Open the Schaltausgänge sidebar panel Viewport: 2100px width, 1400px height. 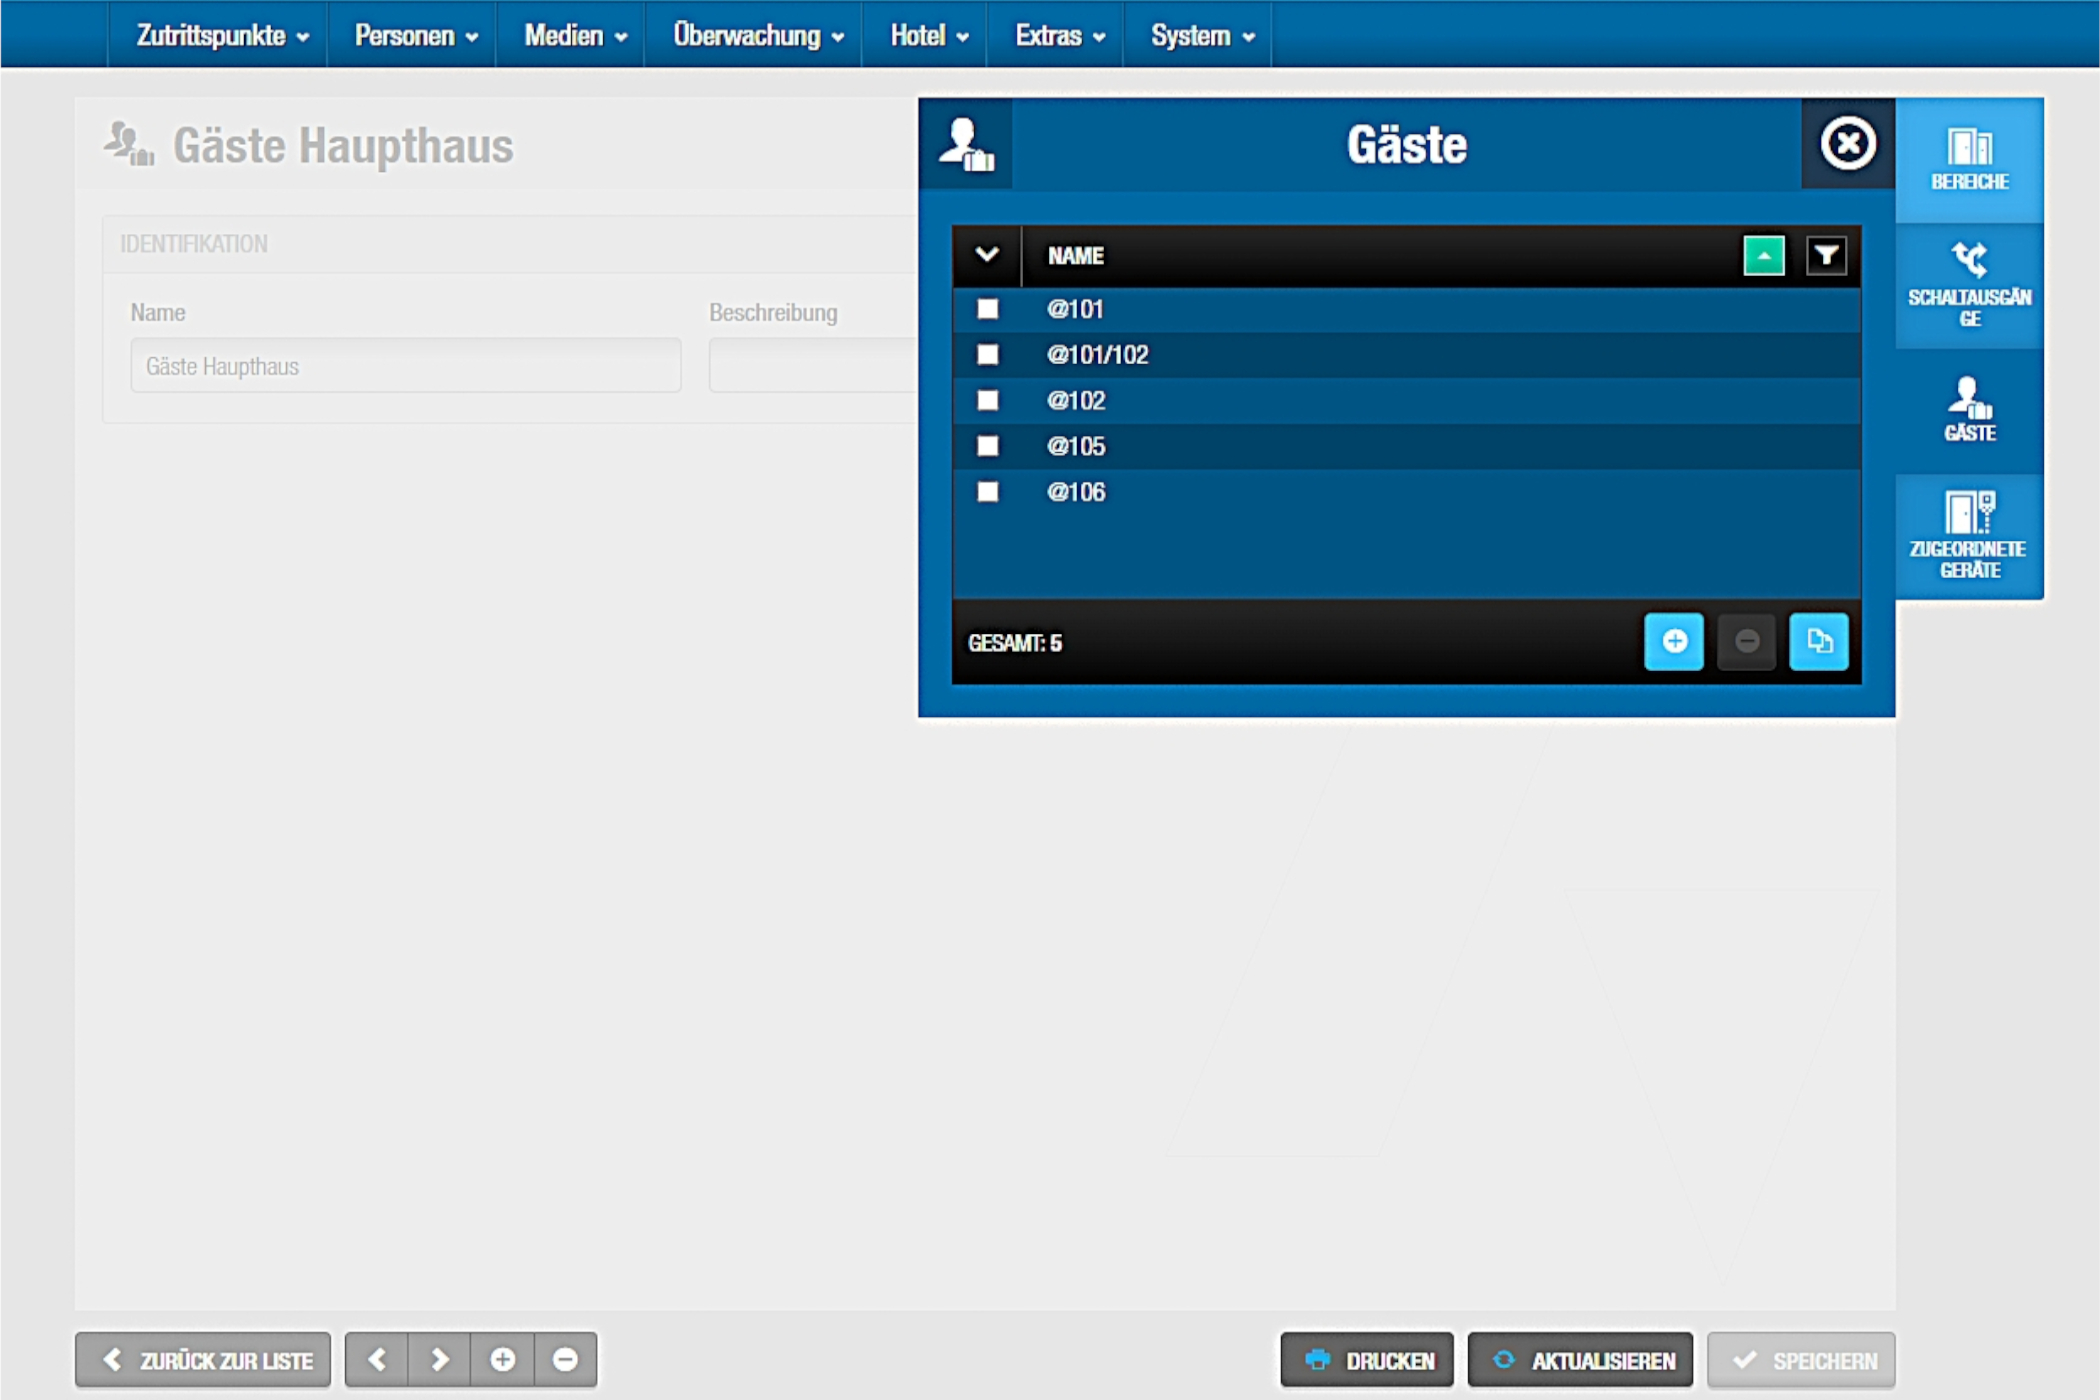pos(1968,286)
